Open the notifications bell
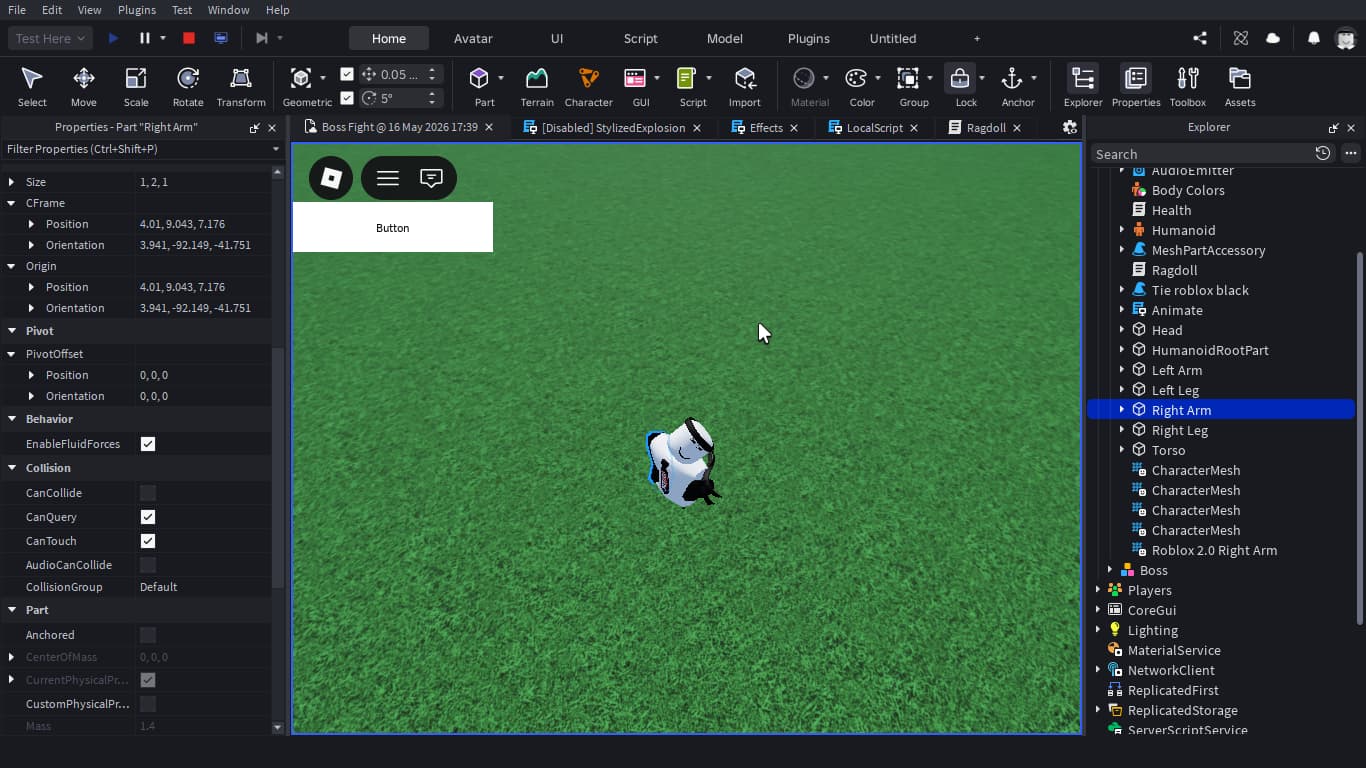1366x768 pixels. pyautogui.click(x=1314, y=38)
